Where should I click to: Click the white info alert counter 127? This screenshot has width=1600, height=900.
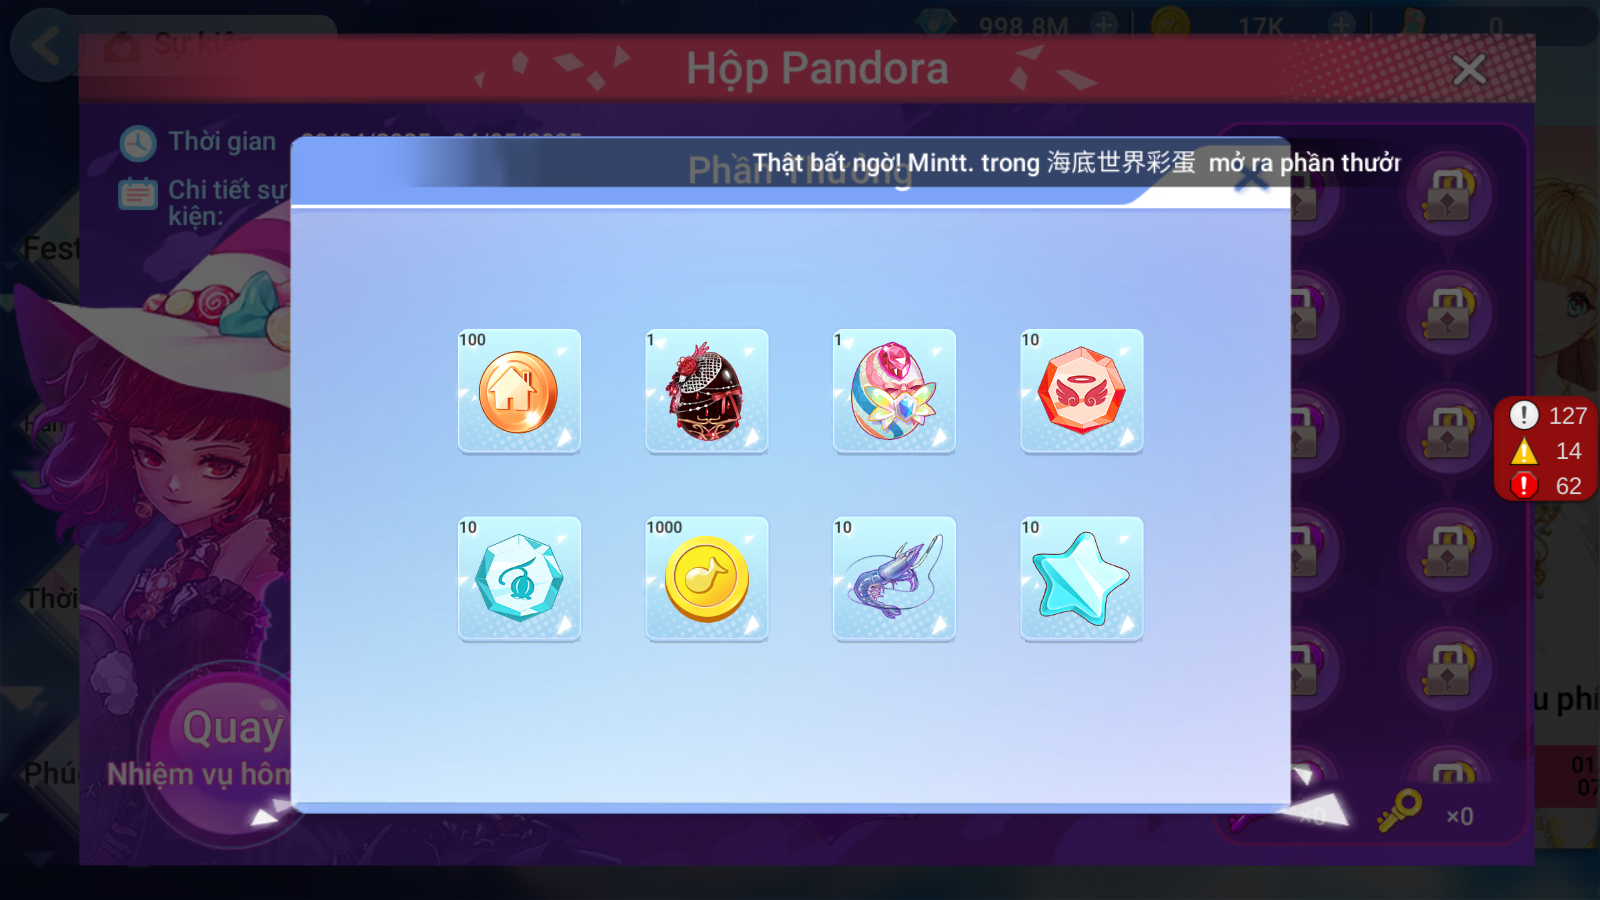tap(1547, 415)
